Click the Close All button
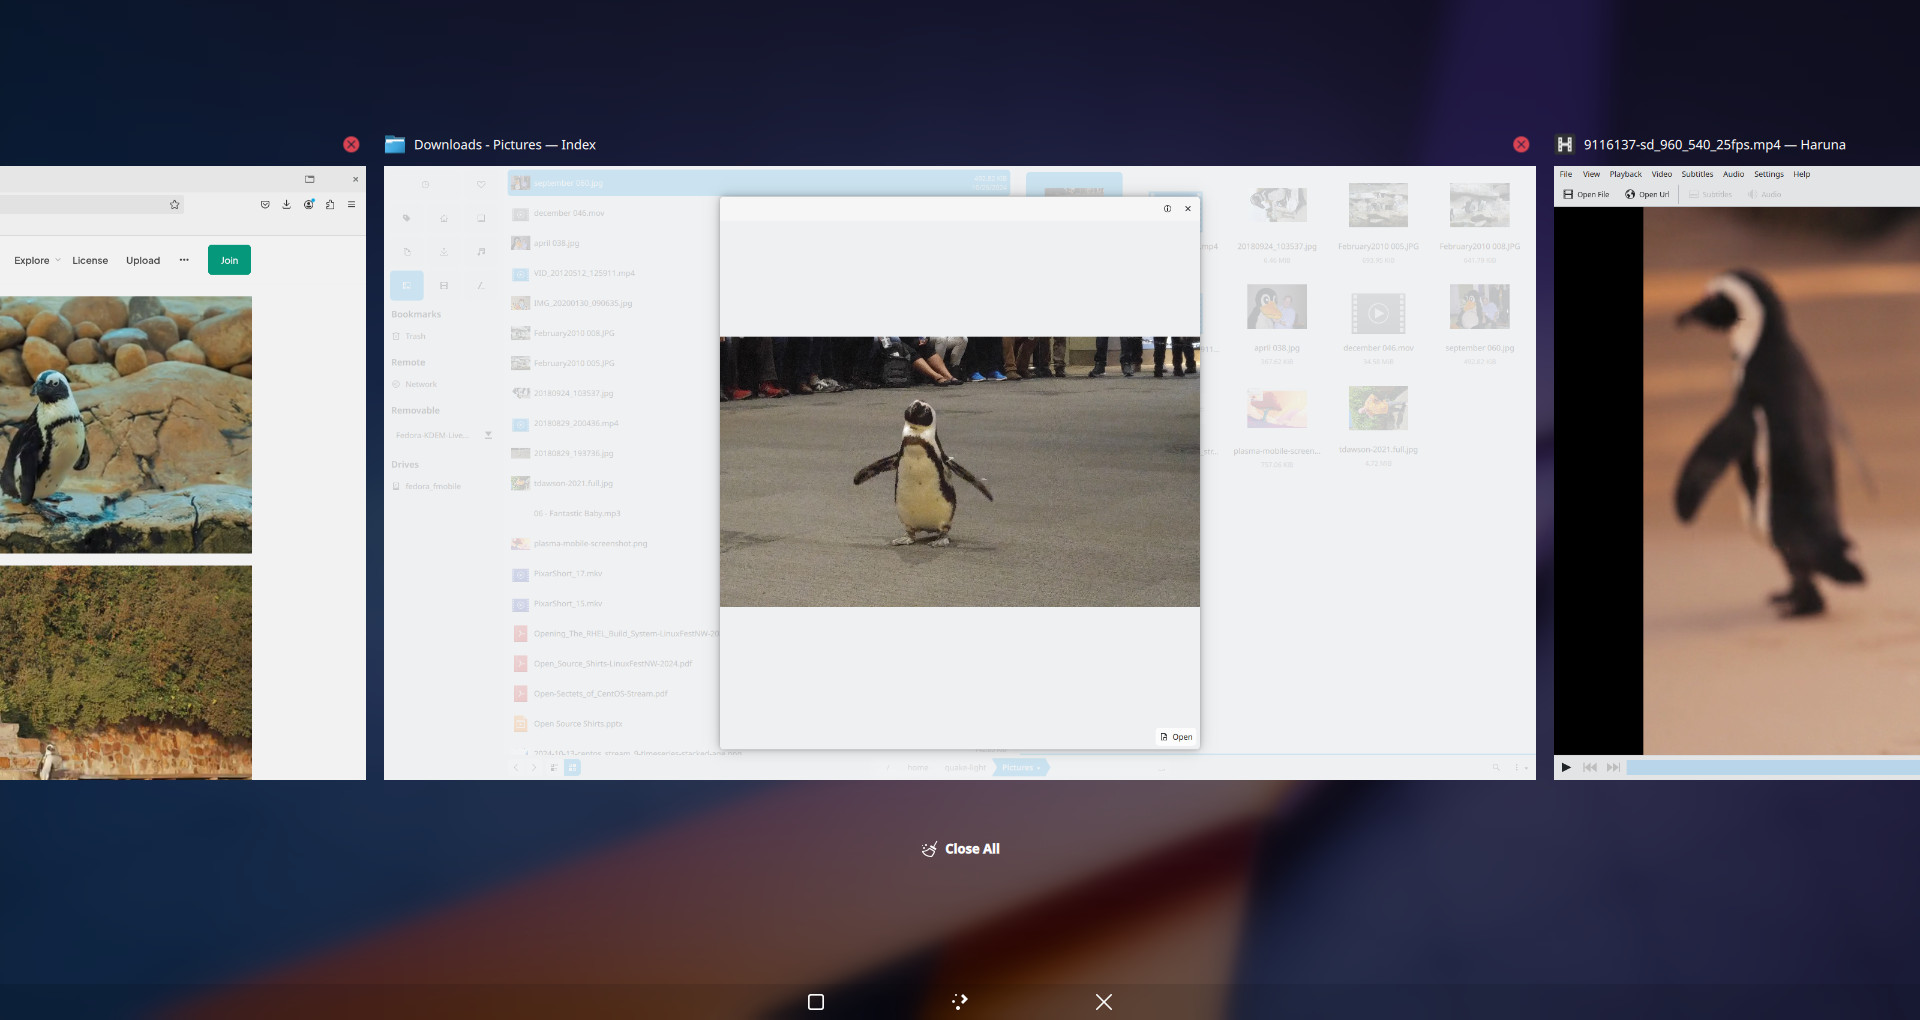Screen dimensions: 1920x1020 pyautogui.click(x=961, y=849)
